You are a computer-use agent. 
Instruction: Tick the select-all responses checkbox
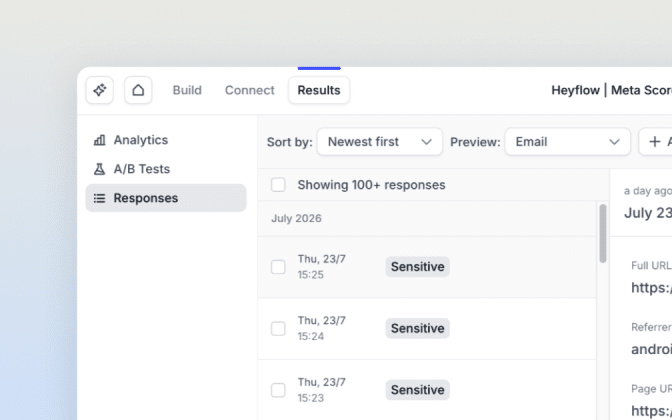coord(278,185)
